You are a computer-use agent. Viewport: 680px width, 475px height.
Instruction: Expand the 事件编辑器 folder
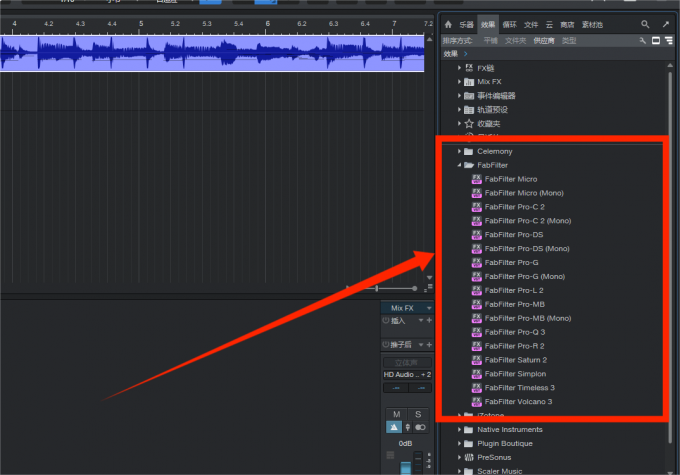459,95
